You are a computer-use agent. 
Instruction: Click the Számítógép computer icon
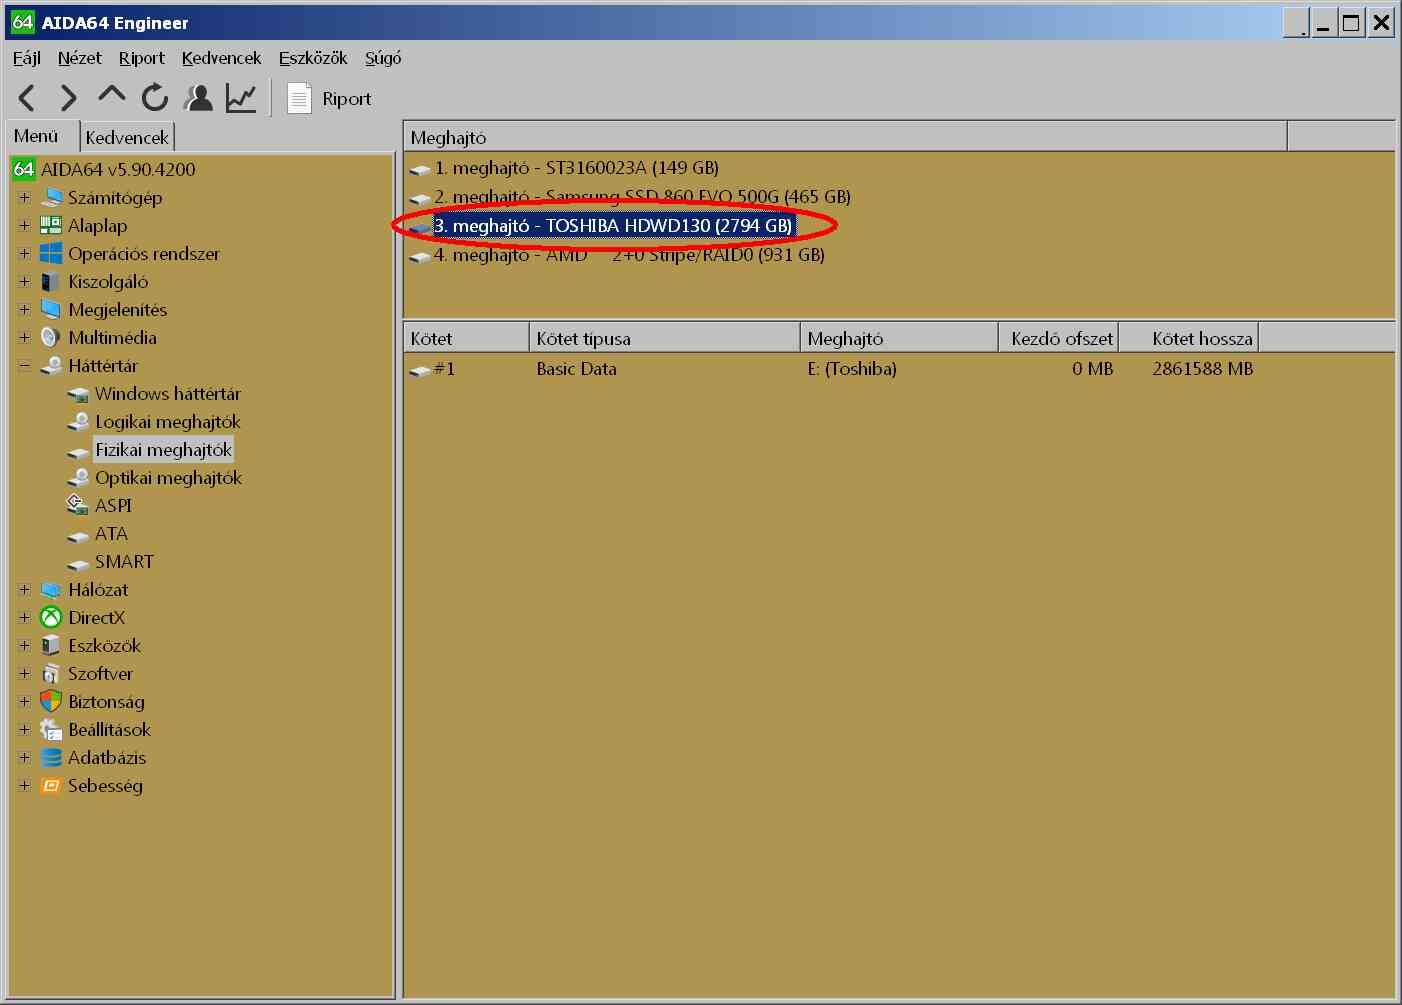coord(51,197)
